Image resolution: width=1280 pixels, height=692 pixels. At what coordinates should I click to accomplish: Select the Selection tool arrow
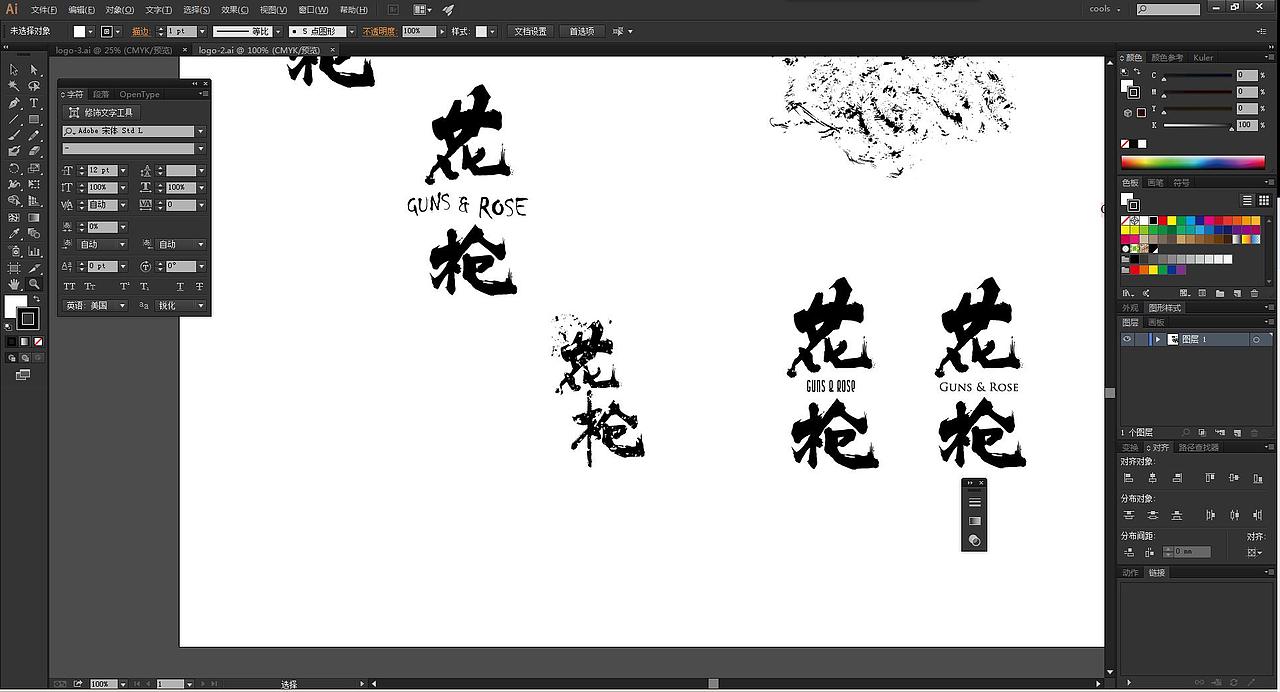tap(13, 69)
